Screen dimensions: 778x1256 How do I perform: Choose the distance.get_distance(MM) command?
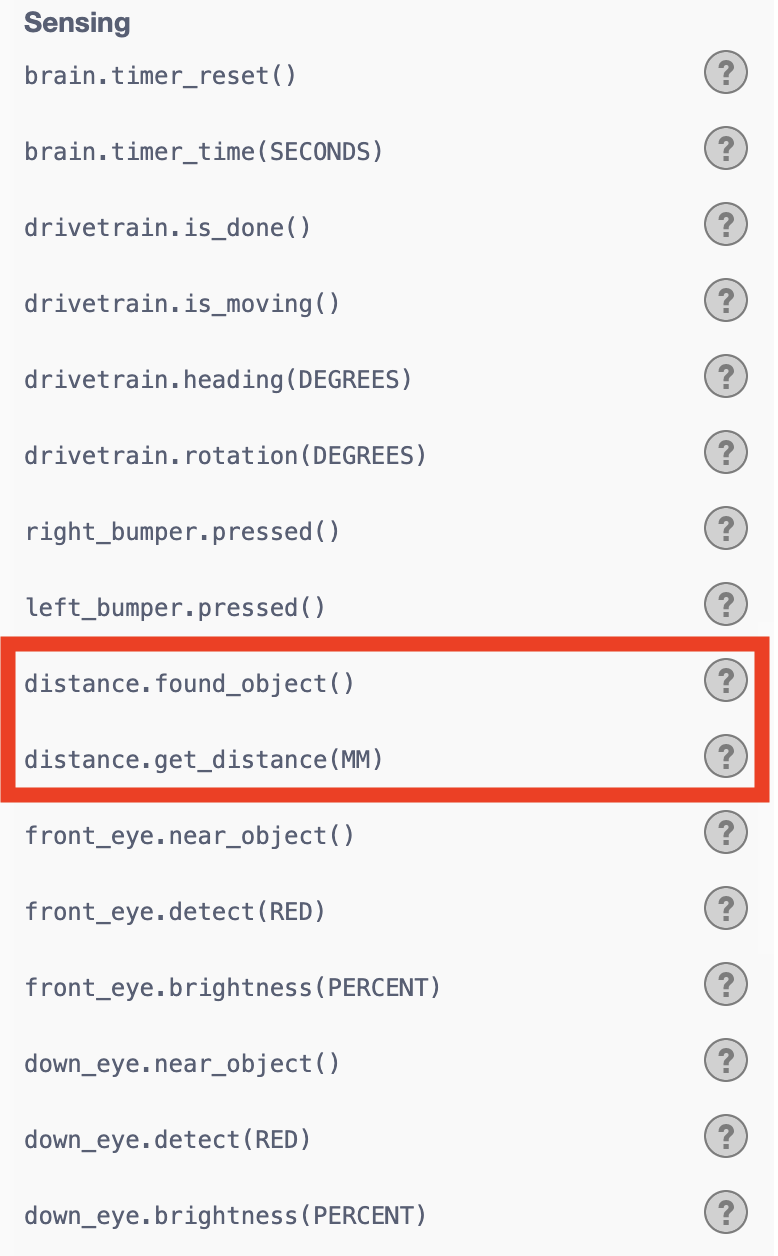pos(203,759)
